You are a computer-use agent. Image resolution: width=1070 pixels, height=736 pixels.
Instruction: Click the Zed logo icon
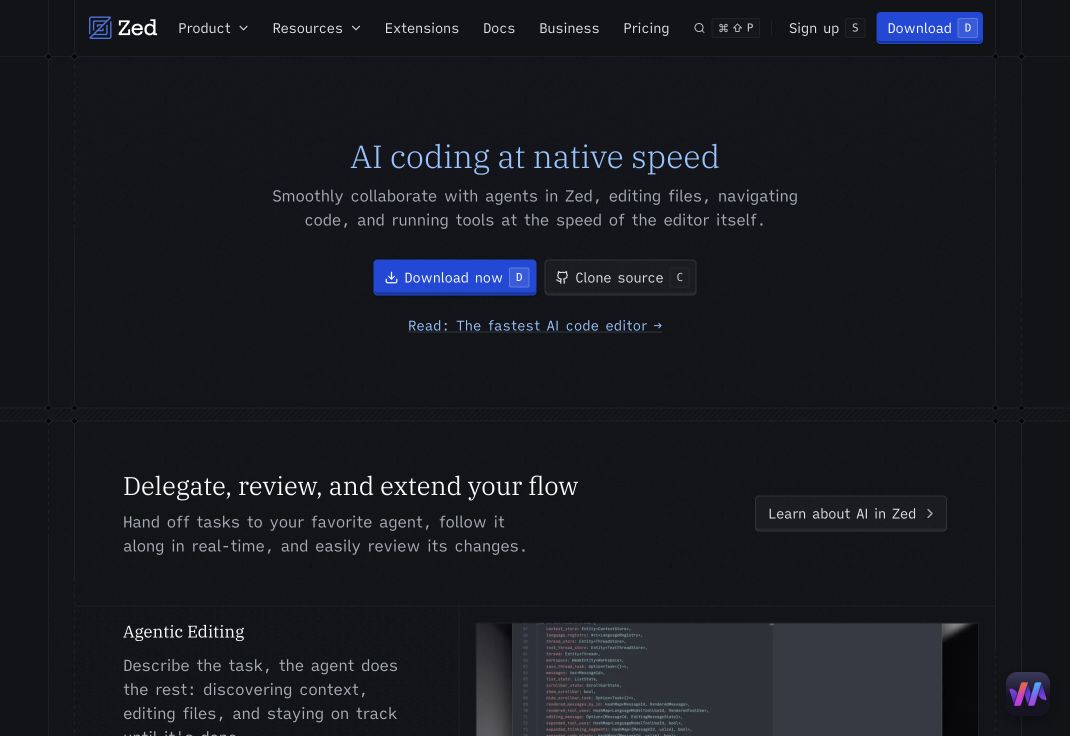[100, 28]
